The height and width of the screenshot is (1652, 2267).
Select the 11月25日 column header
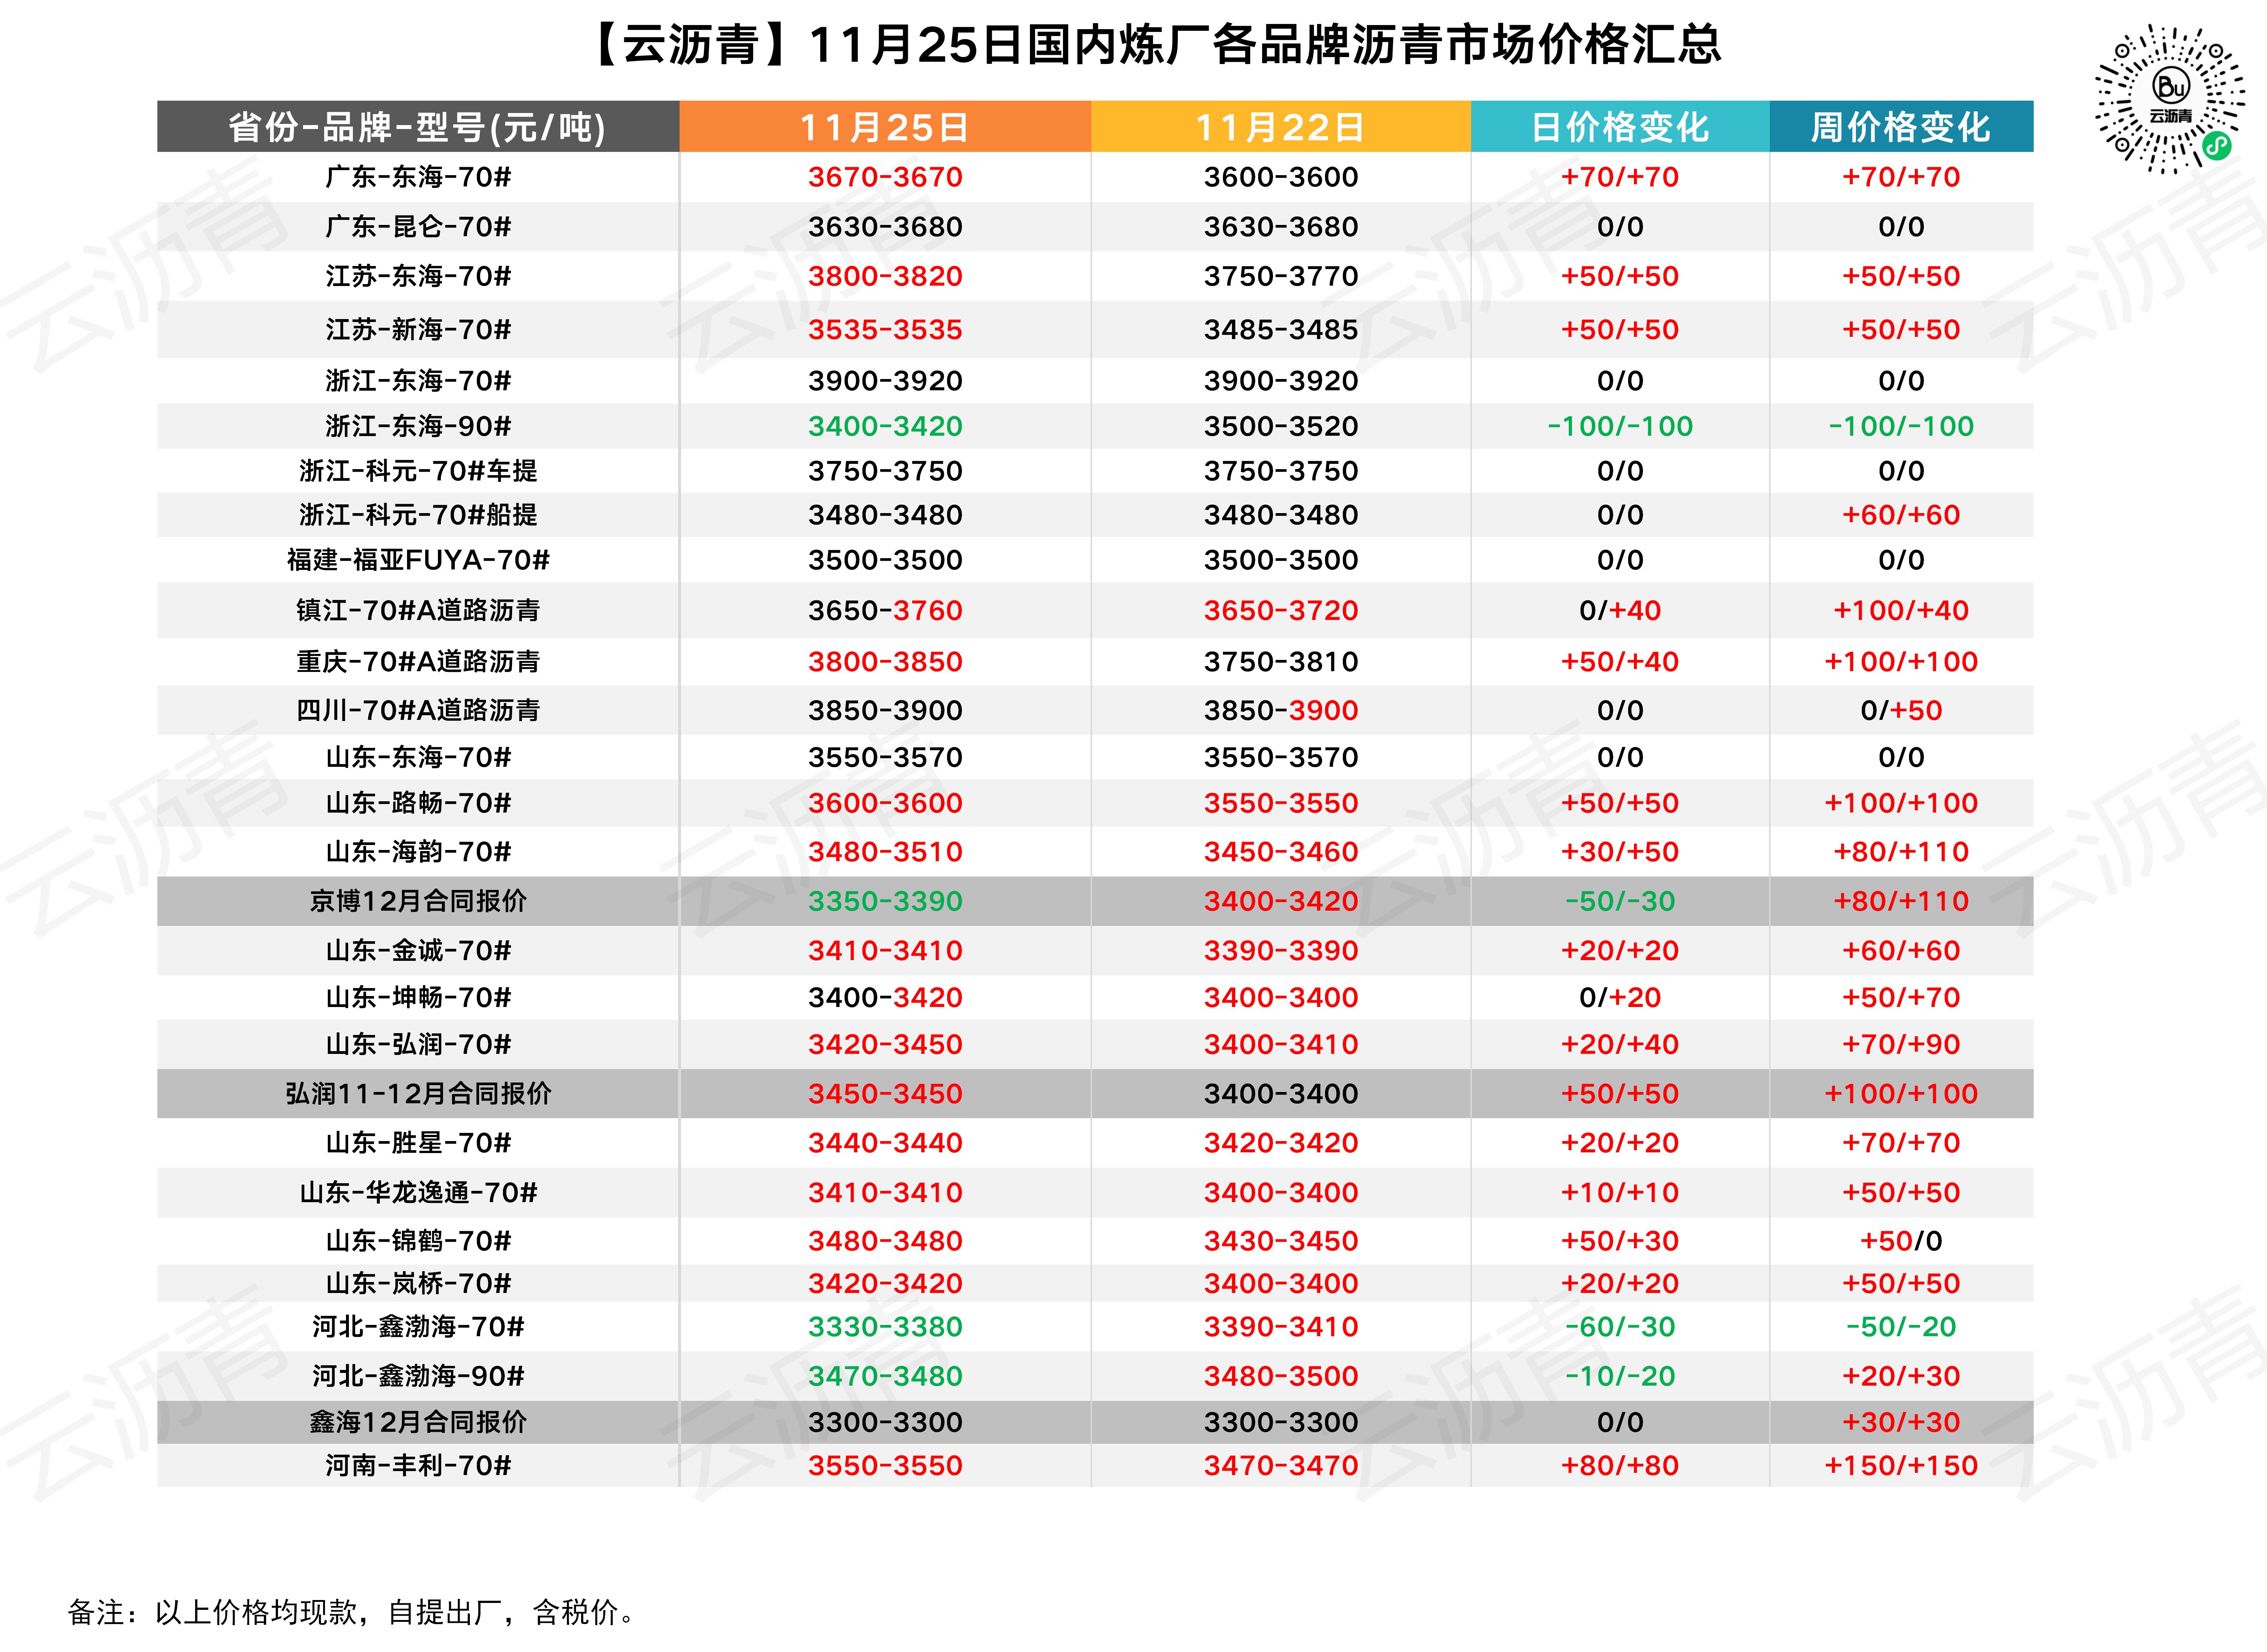coord(885,127)
